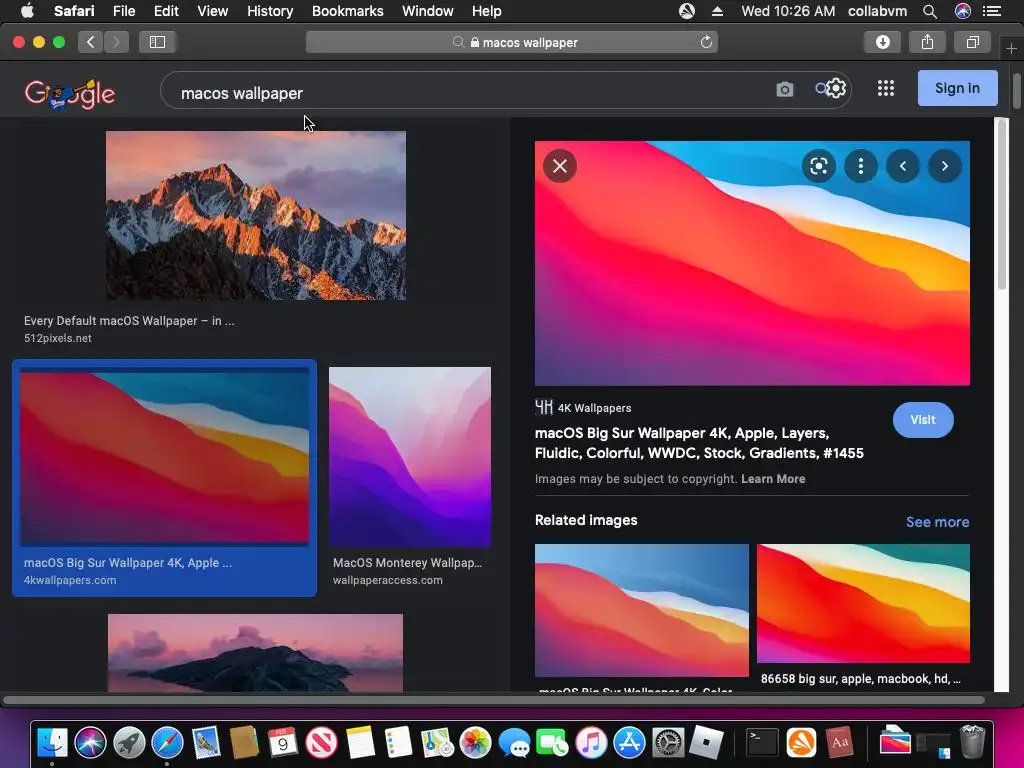Open System Preferences from the Dock
The image size is (1024, 768).
(668, 743)
